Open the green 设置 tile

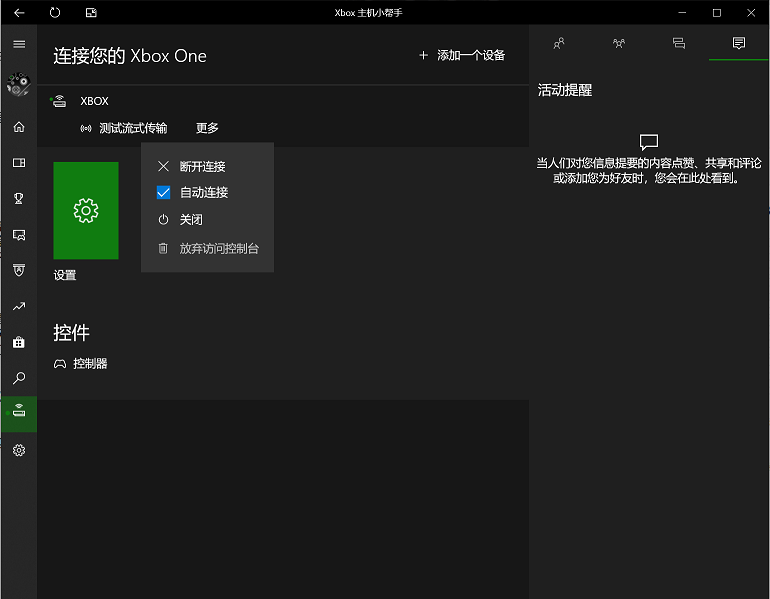(86, 210)
